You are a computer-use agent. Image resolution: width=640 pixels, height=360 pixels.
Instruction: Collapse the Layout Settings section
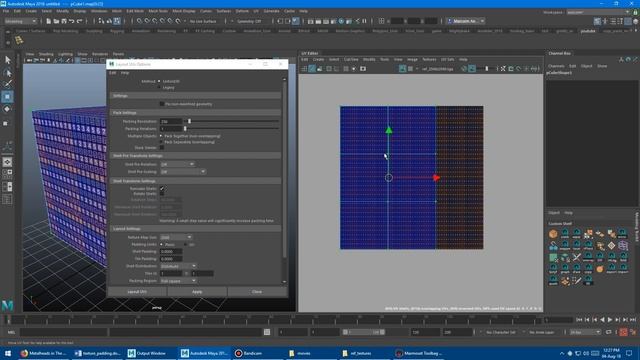click(196, 229)
